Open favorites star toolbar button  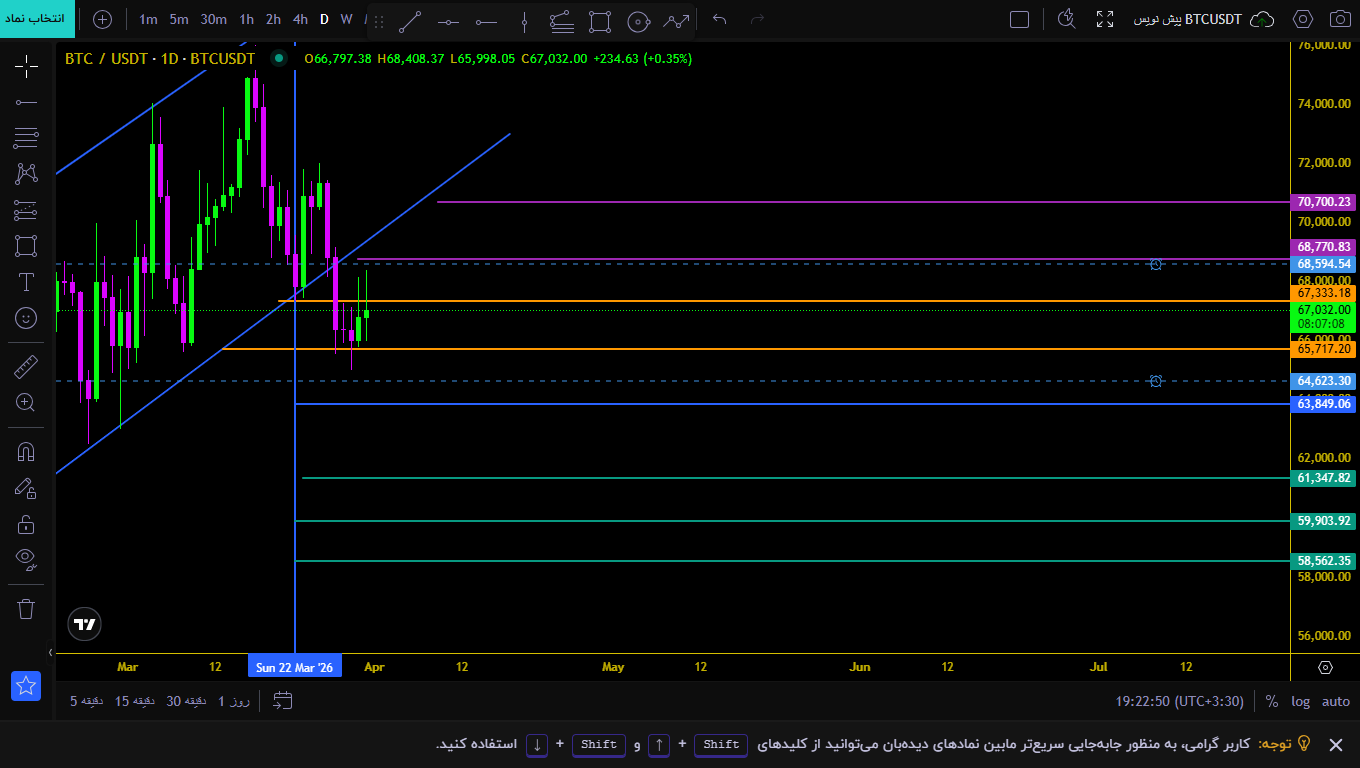pos(26,686)
